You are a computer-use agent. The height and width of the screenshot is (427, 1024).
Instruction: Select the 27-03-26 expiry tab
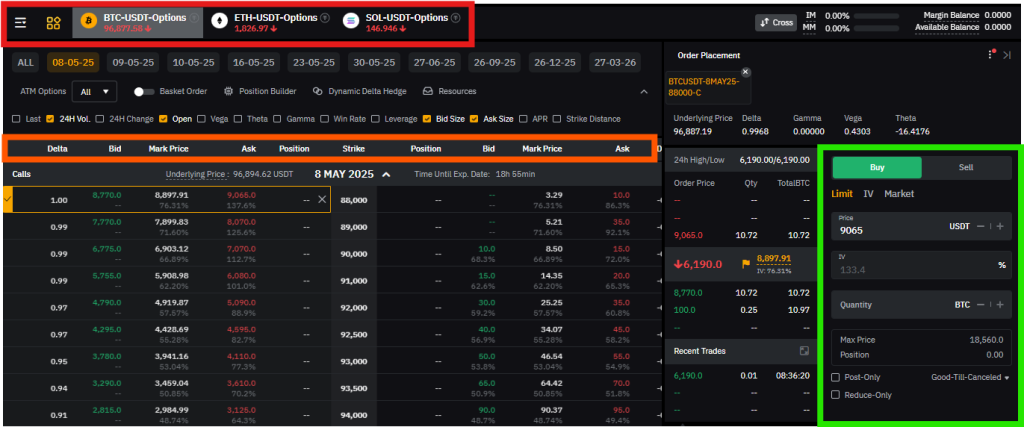click(x=615, y=63)
